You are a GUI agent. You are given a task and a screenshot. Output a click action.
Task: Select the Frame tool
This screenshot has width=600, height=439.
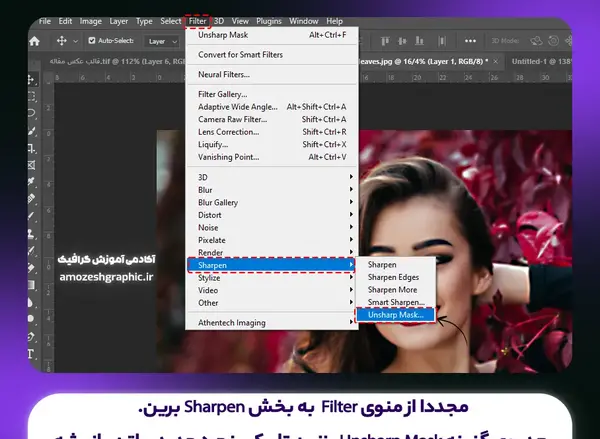click(32, 165)
